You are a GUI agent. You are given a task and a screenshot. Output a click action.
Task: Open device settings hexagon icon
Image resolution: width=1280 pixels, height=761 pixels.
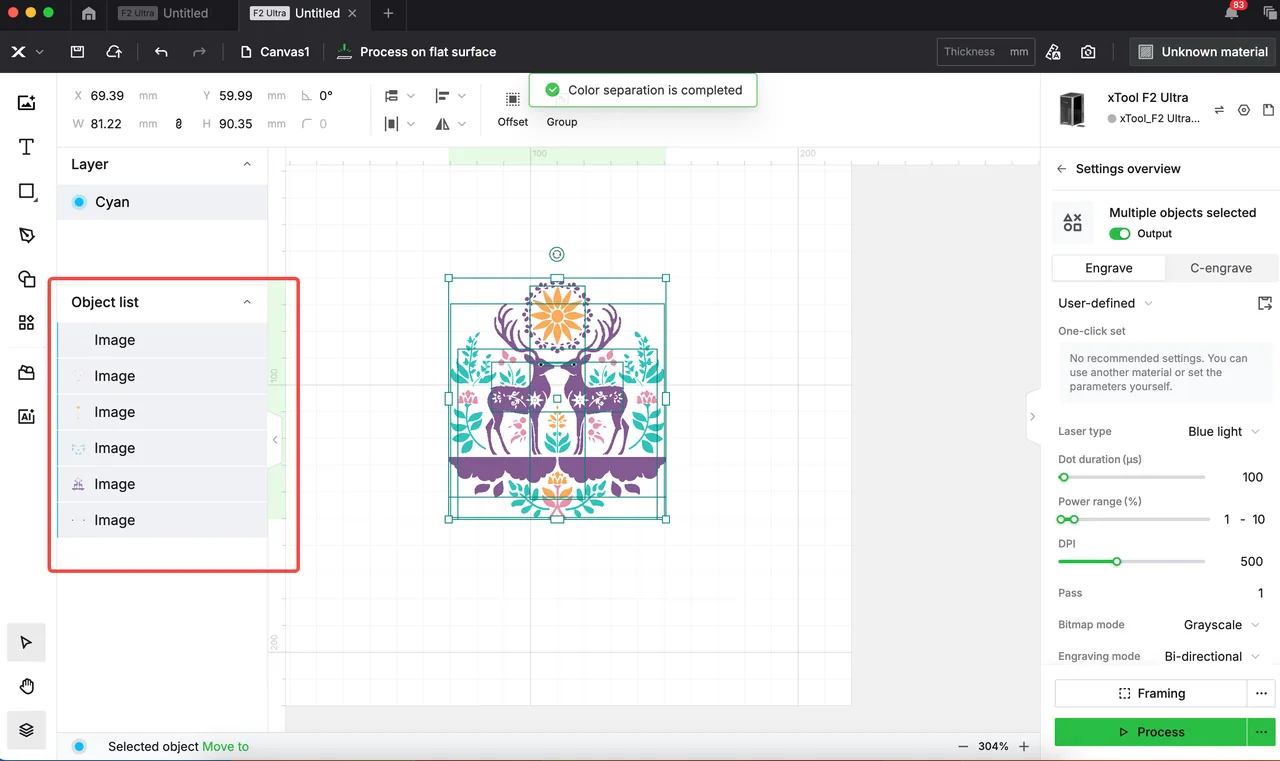(1244, 110)
